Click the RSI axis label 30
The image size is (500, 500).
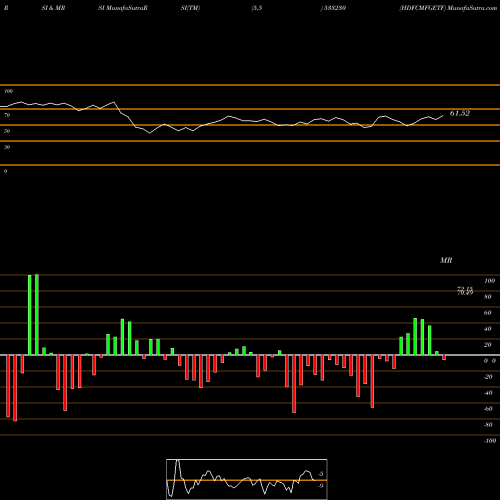(7, 147)
